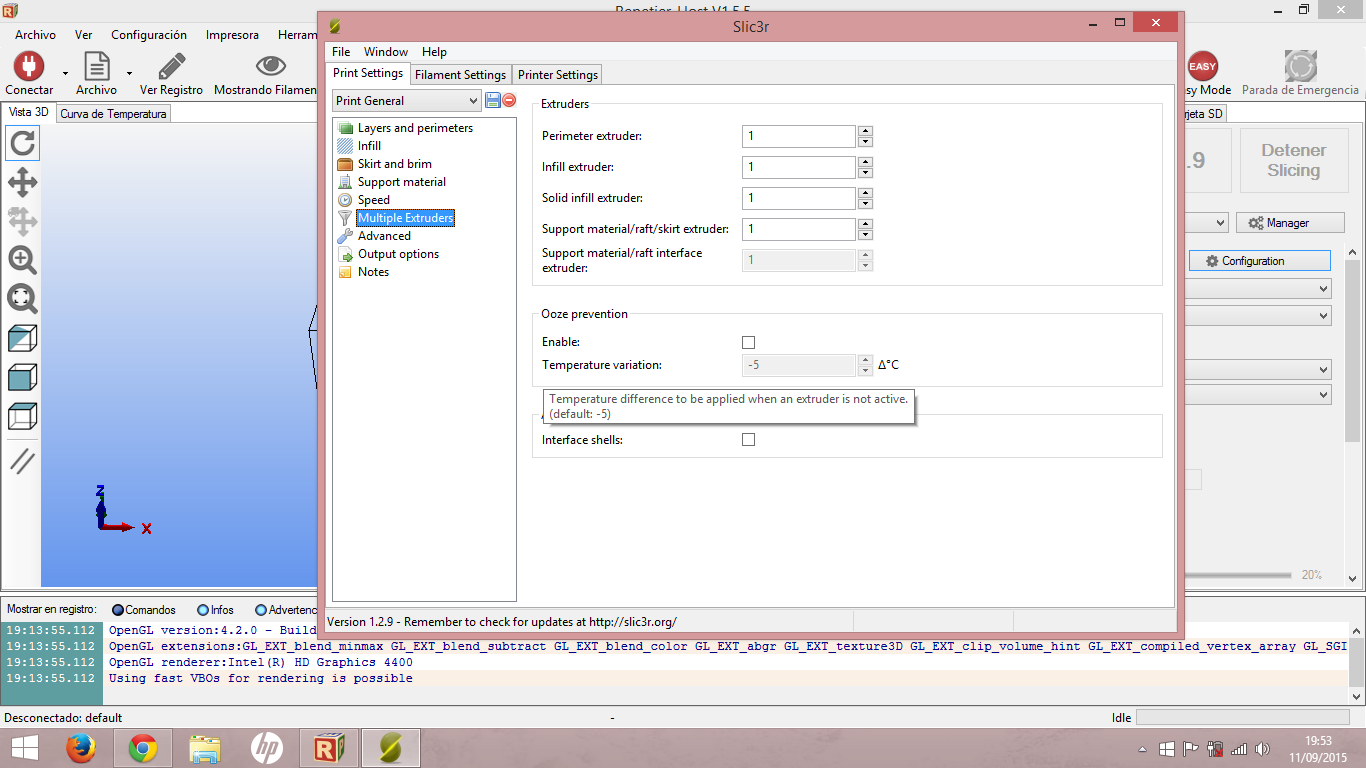This screenshot has width=1366, height=768.
Task: Decrease the Infill extruder value
Action: (x=865, y=172)
